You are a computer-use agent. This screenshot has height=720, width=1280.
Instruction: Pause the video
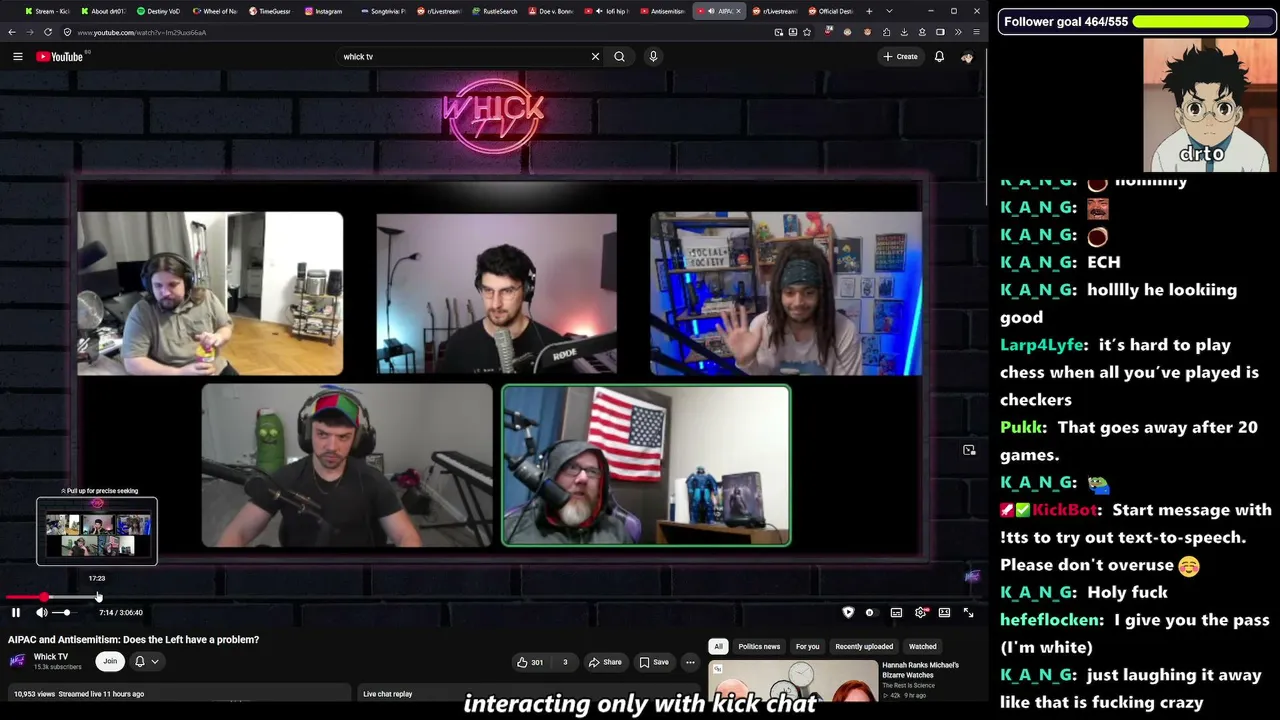(x=16, y=612)
